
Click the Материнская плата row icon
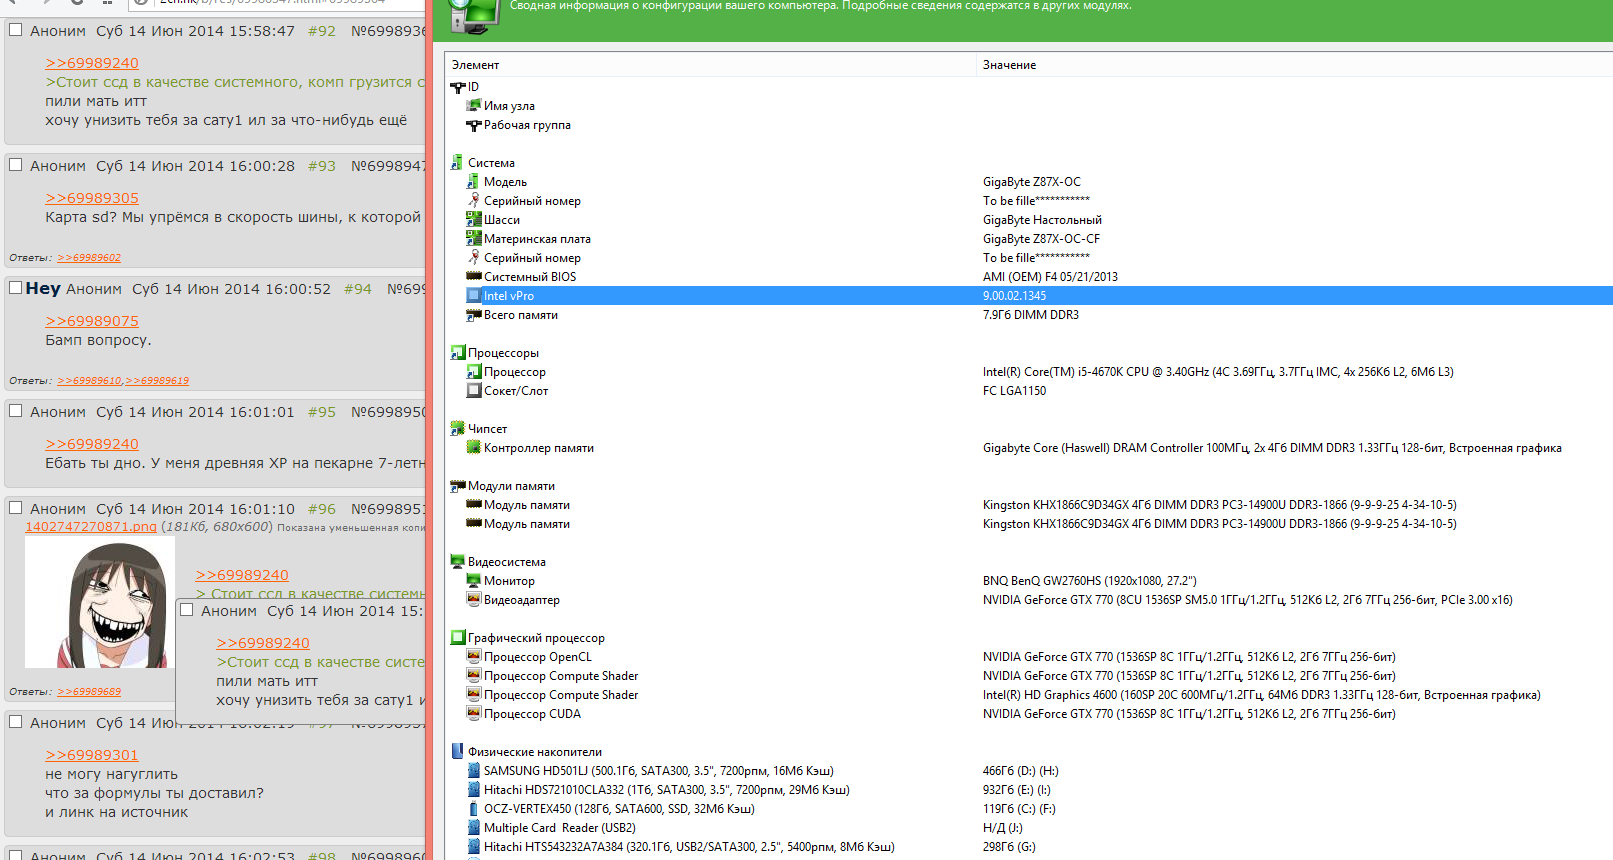coord(474,239)
